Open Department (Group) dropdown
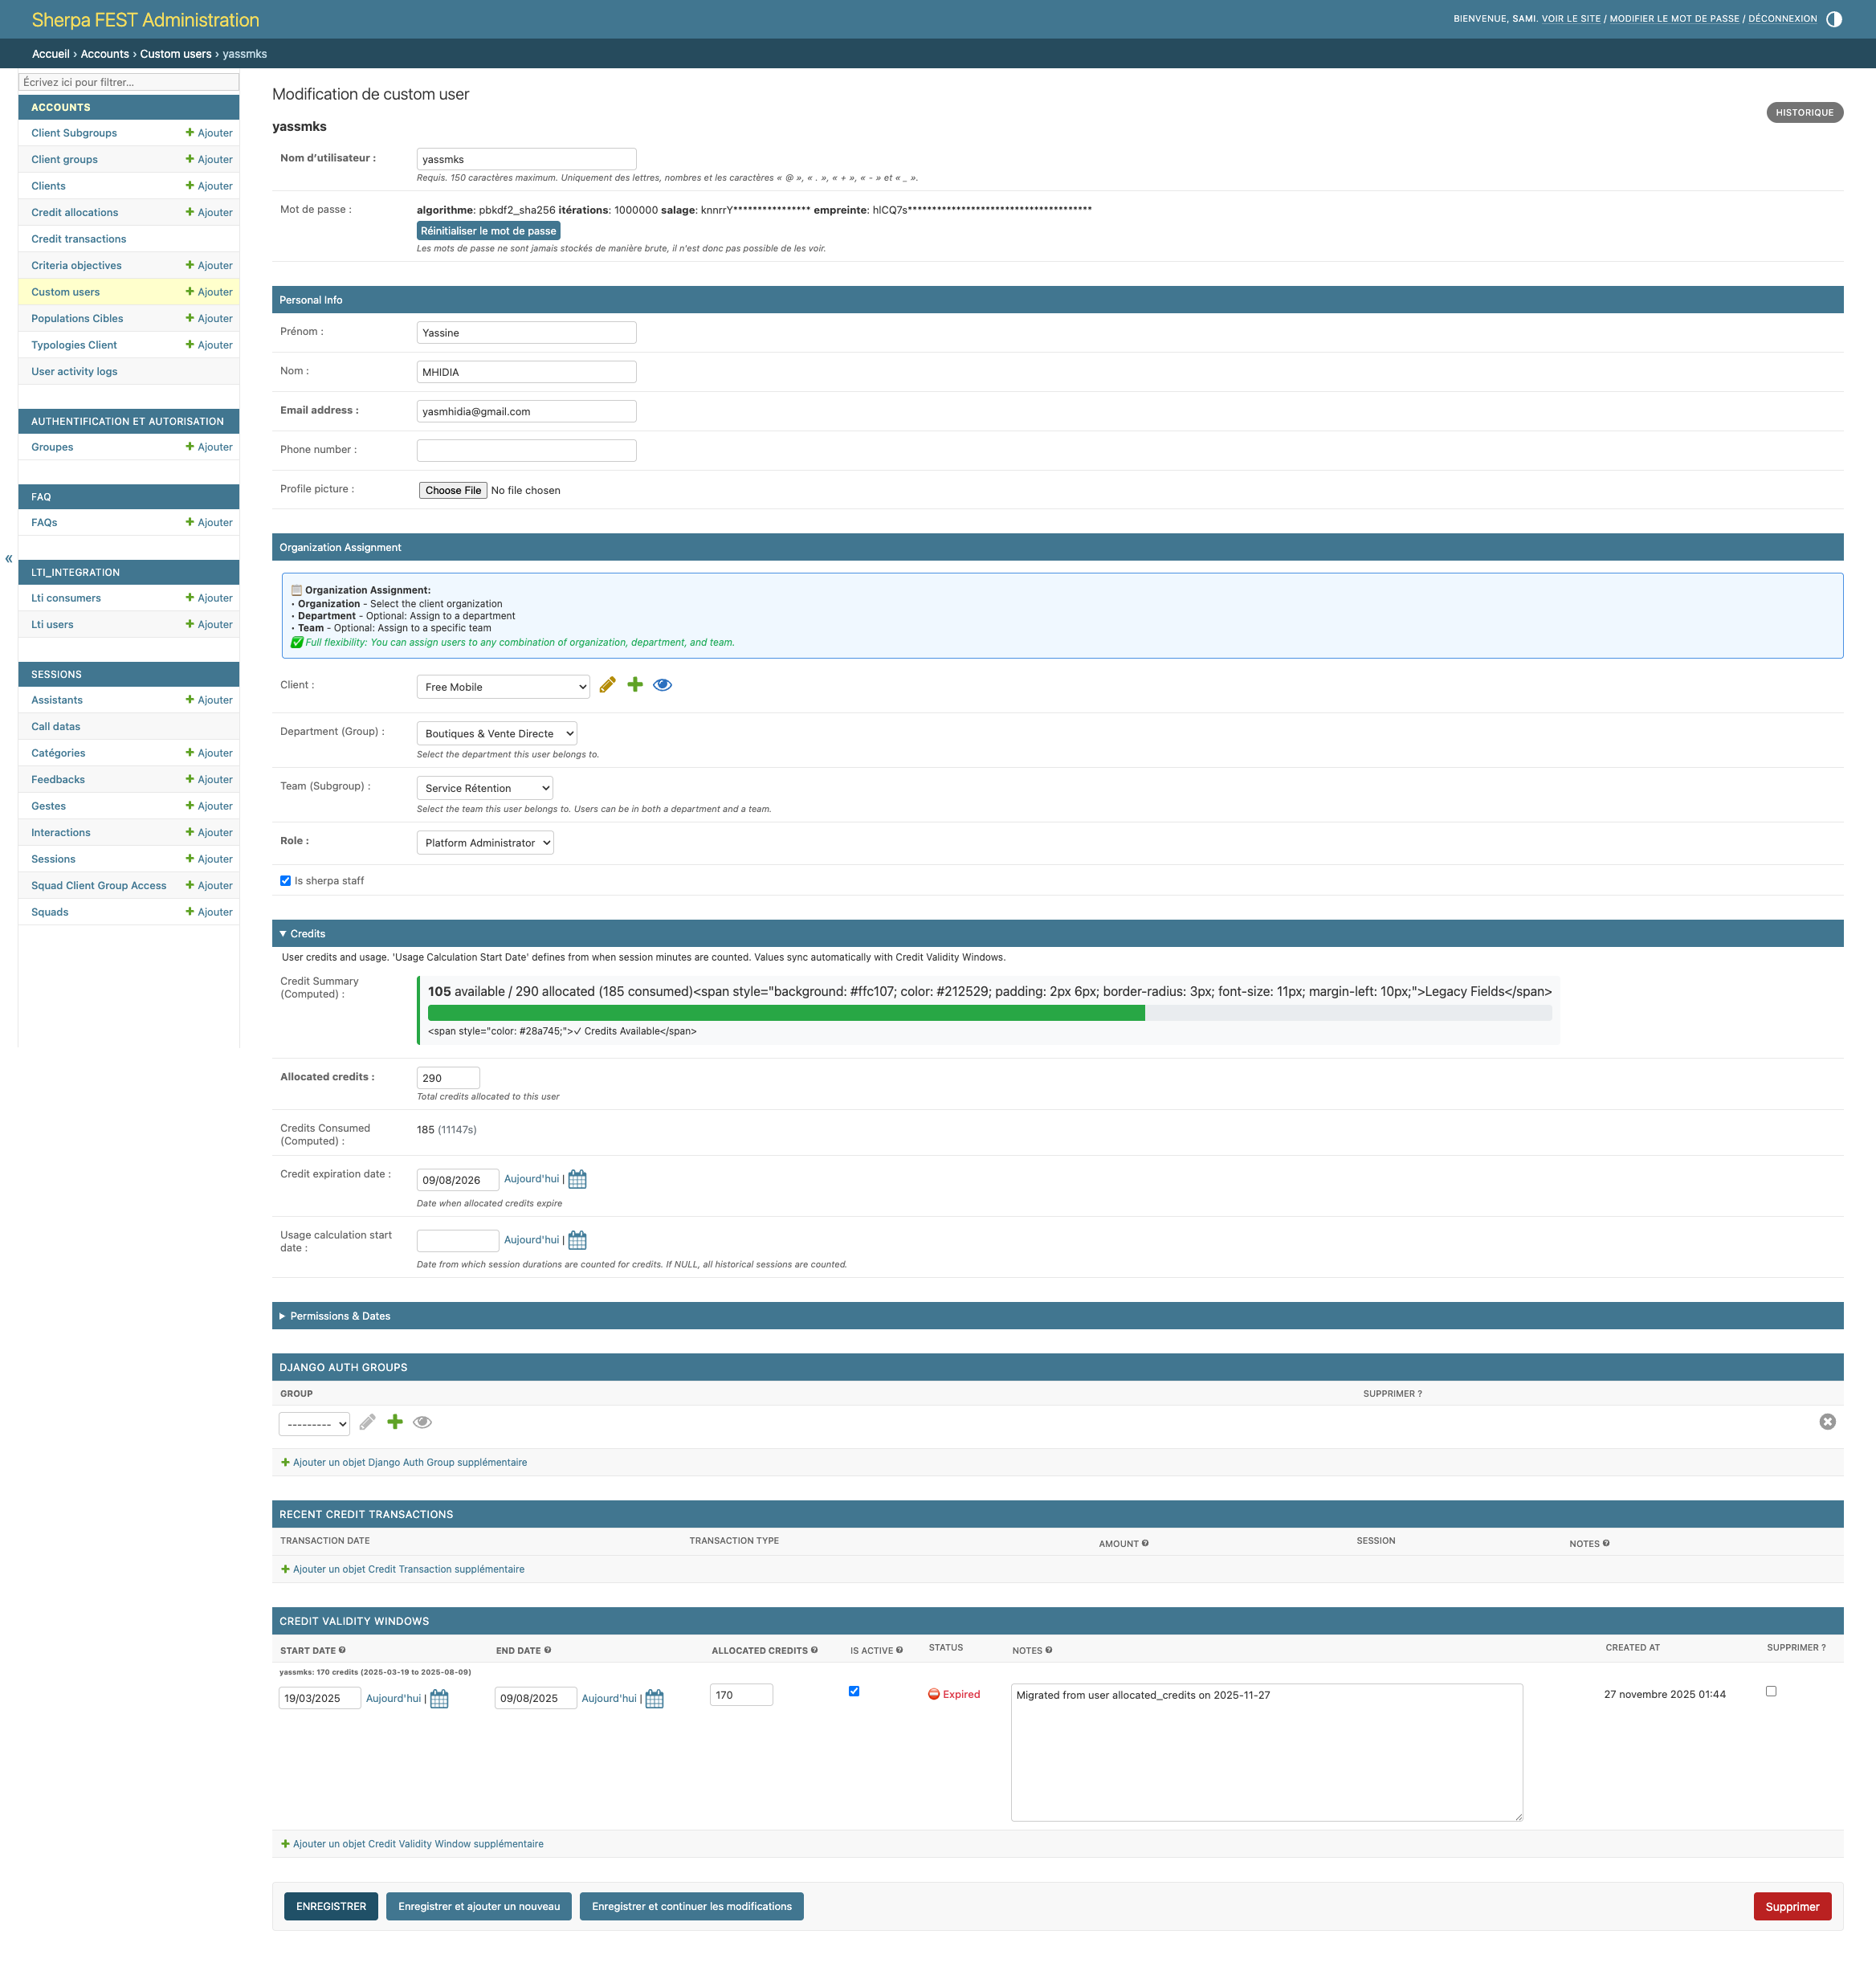Image resolution: width=1876 pixels, height=1963 pixels. pyautogui.click(x=496, y=734)
